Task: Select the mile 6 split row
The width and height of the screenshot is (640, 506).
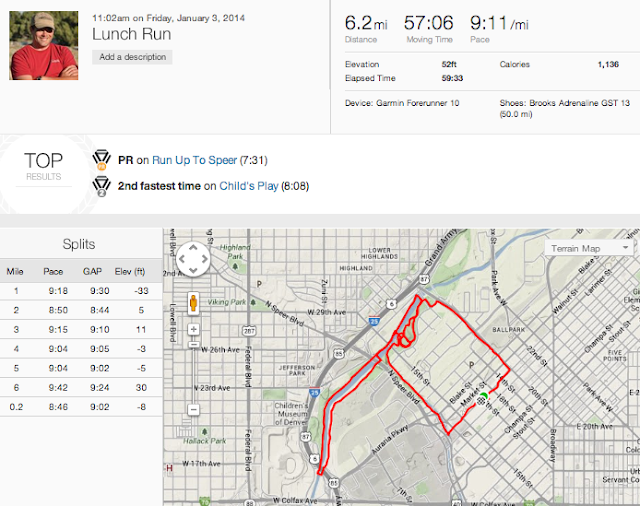Action: pyautogui.click(x=81, y=388)
